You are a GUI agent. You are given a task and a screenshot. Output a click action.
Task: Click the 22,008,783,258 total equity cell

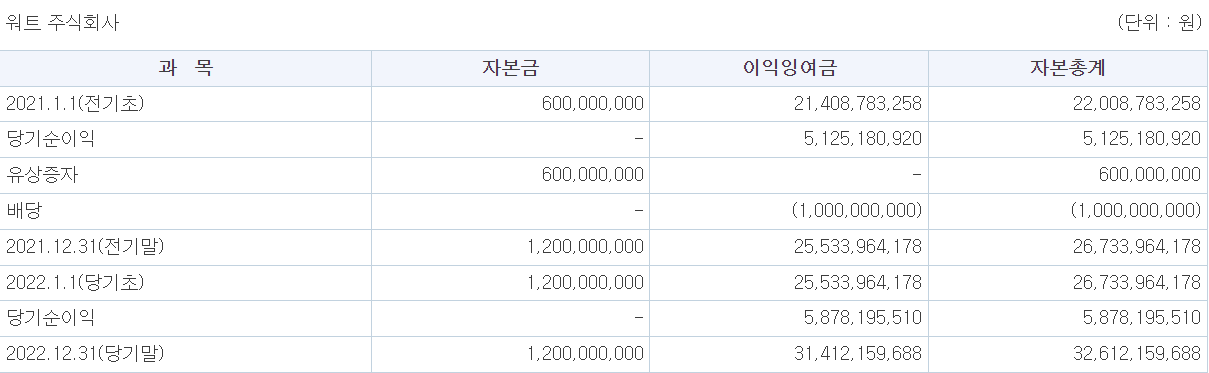click(x=1124, y=103)
